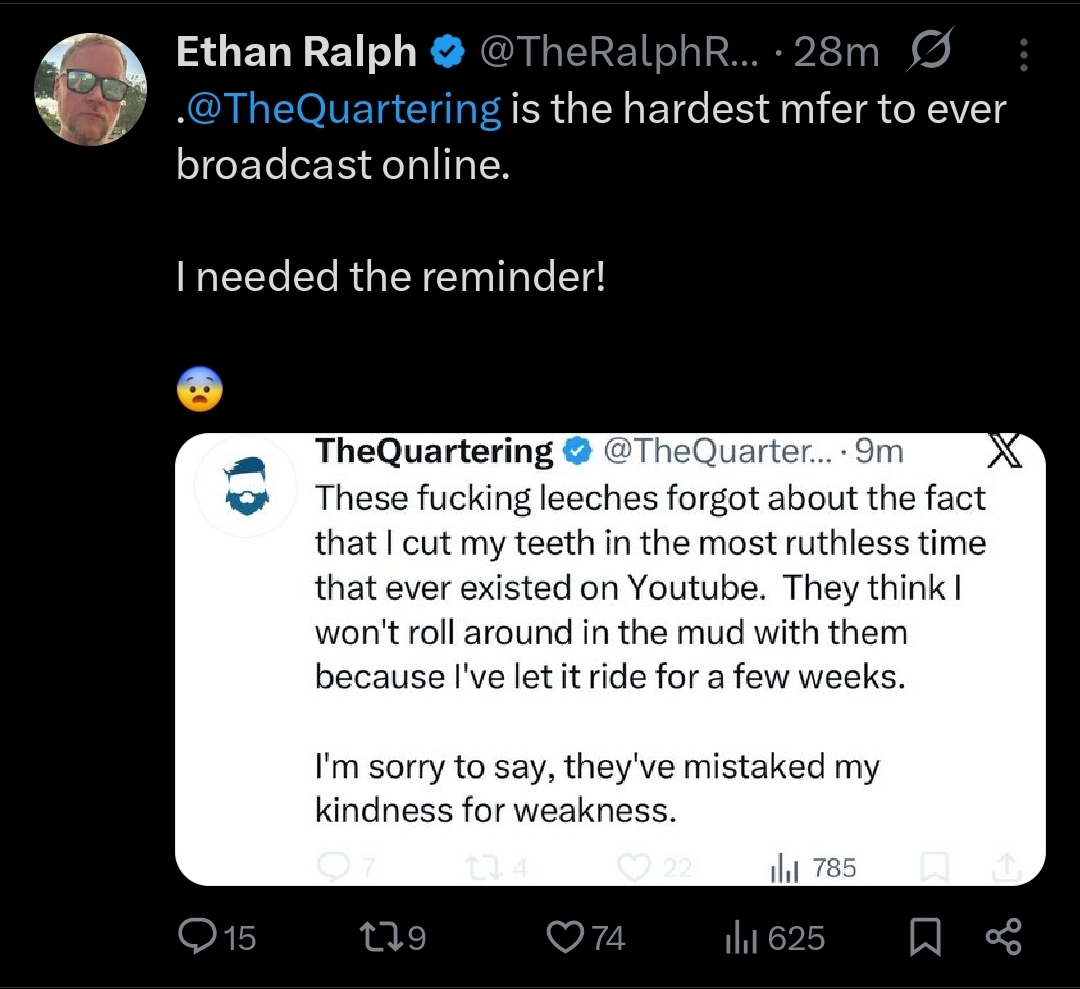The width and height of the screenshot is (1080, 989).
Task: Open Ethan Ralph's profile picture
Action: pos(90,90)
